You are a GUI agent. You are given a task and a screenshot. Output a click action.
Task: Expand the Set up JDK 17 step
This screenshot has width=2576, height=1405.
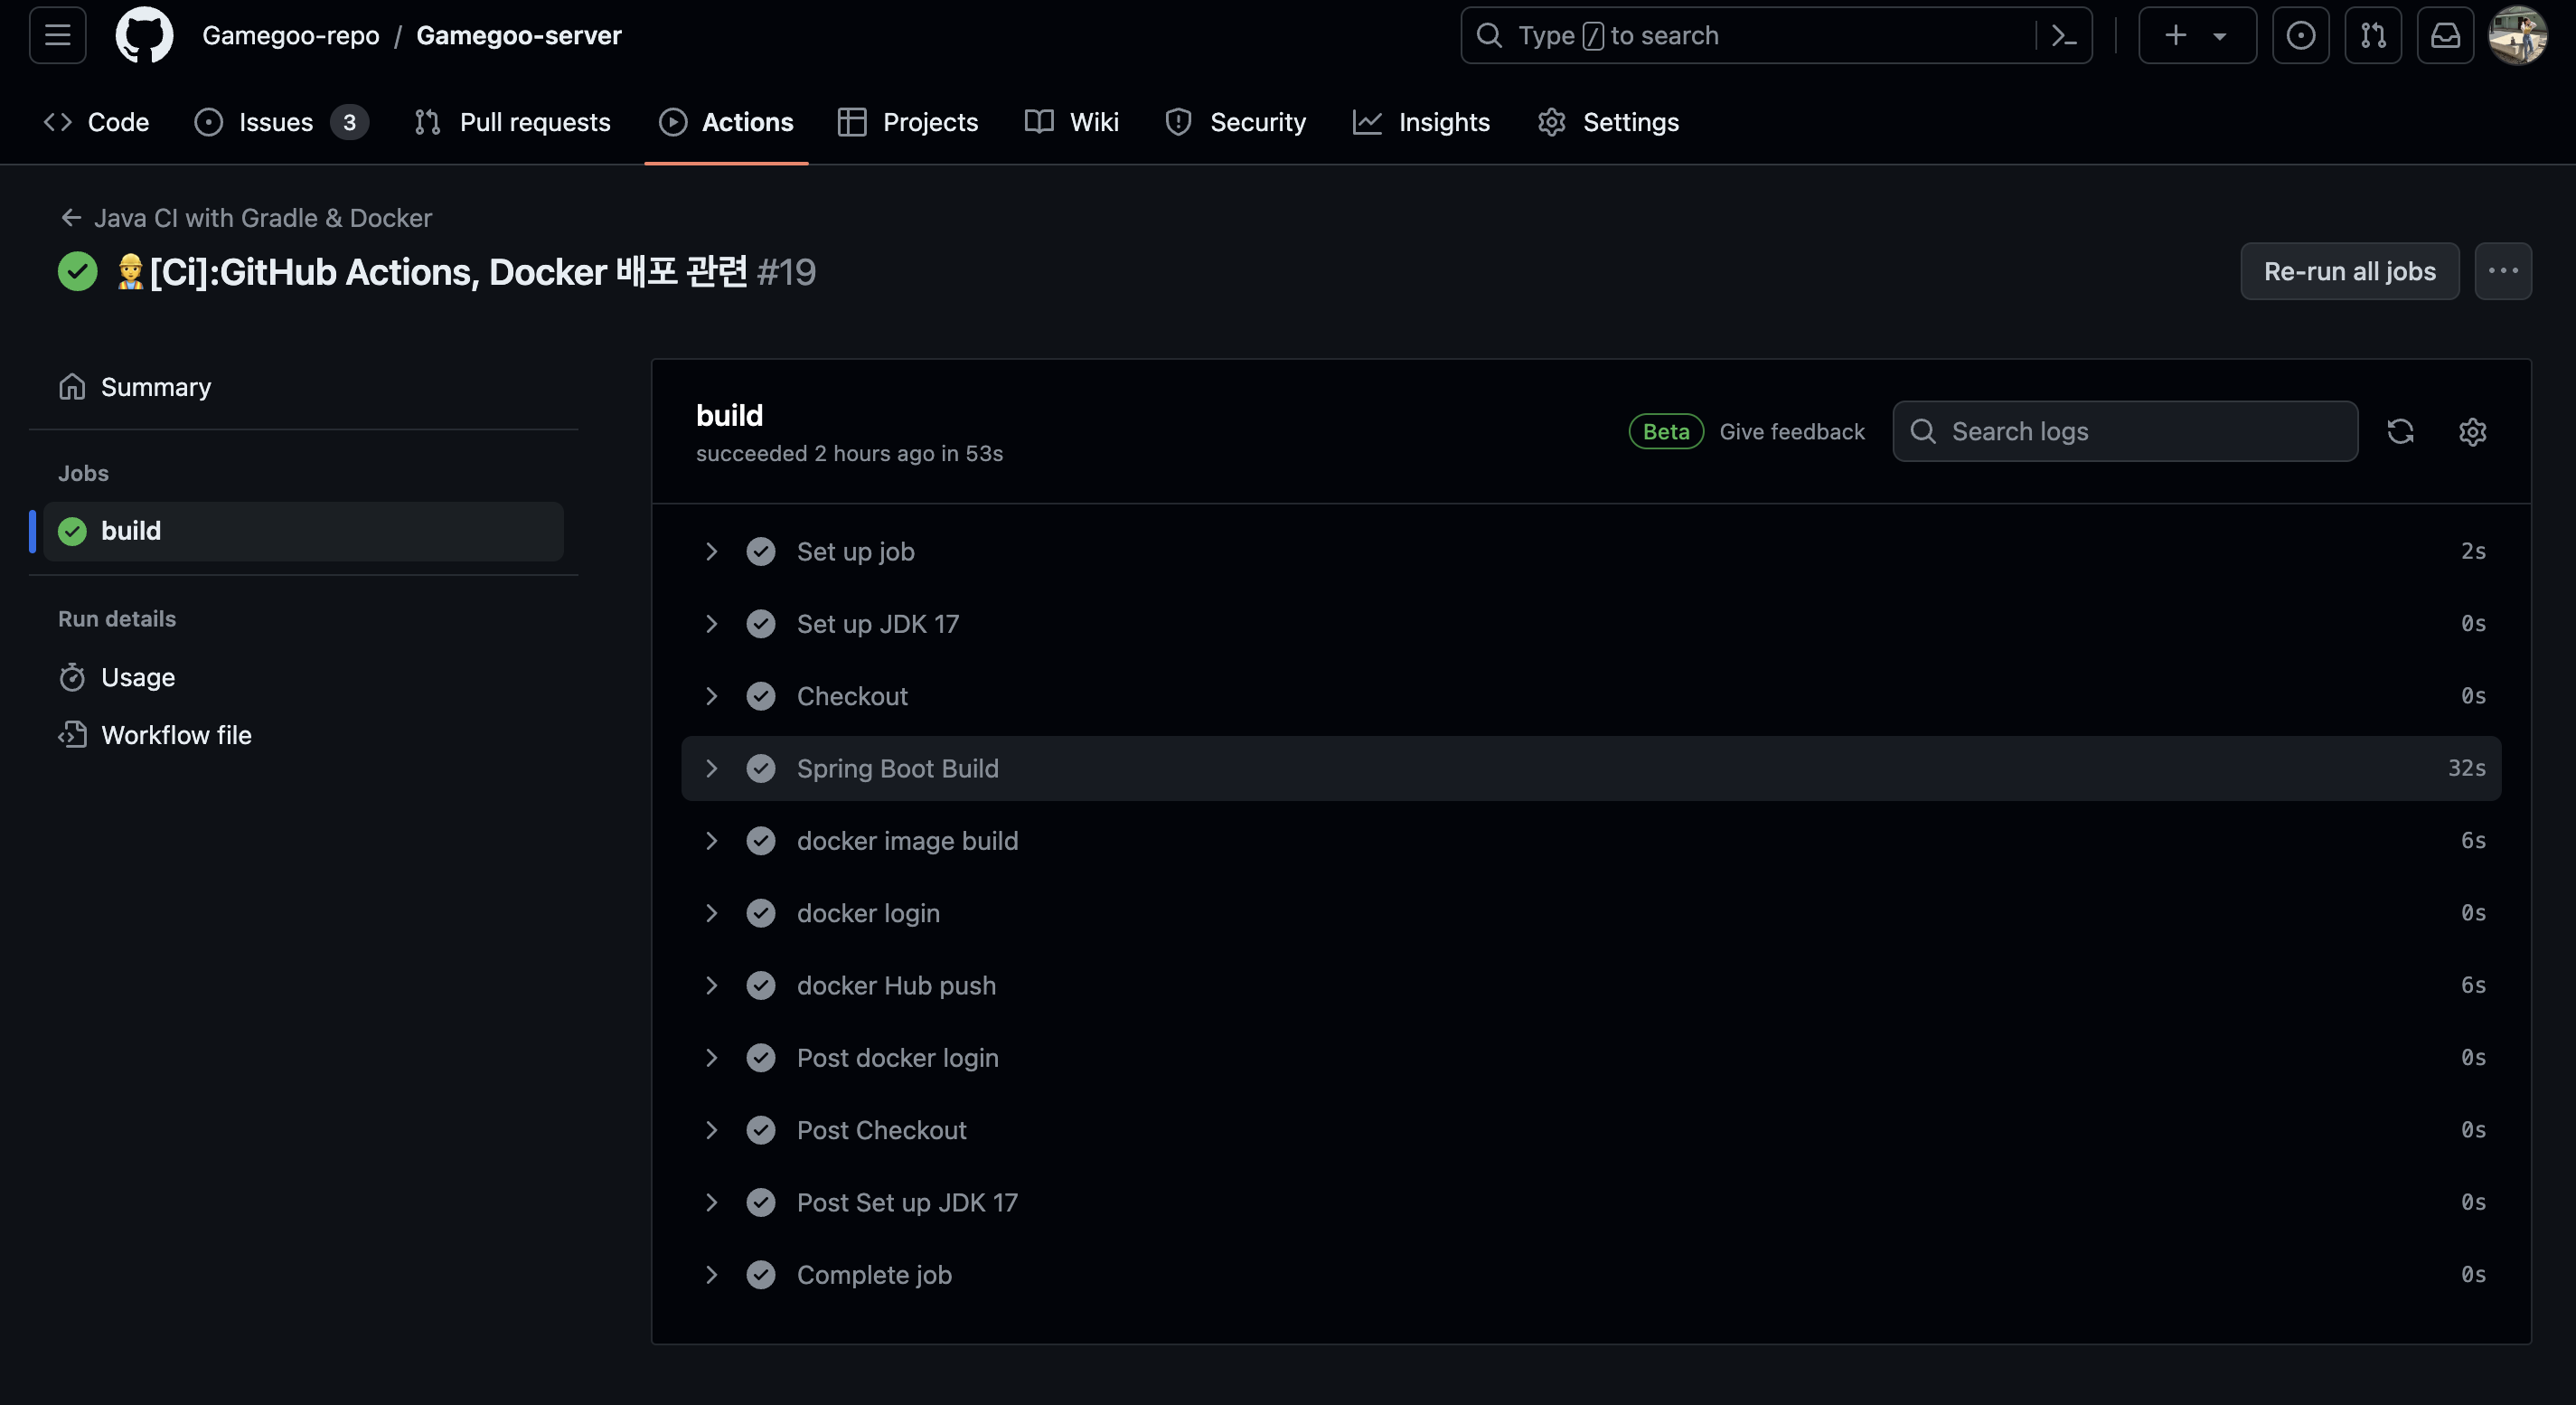point(712,624)
